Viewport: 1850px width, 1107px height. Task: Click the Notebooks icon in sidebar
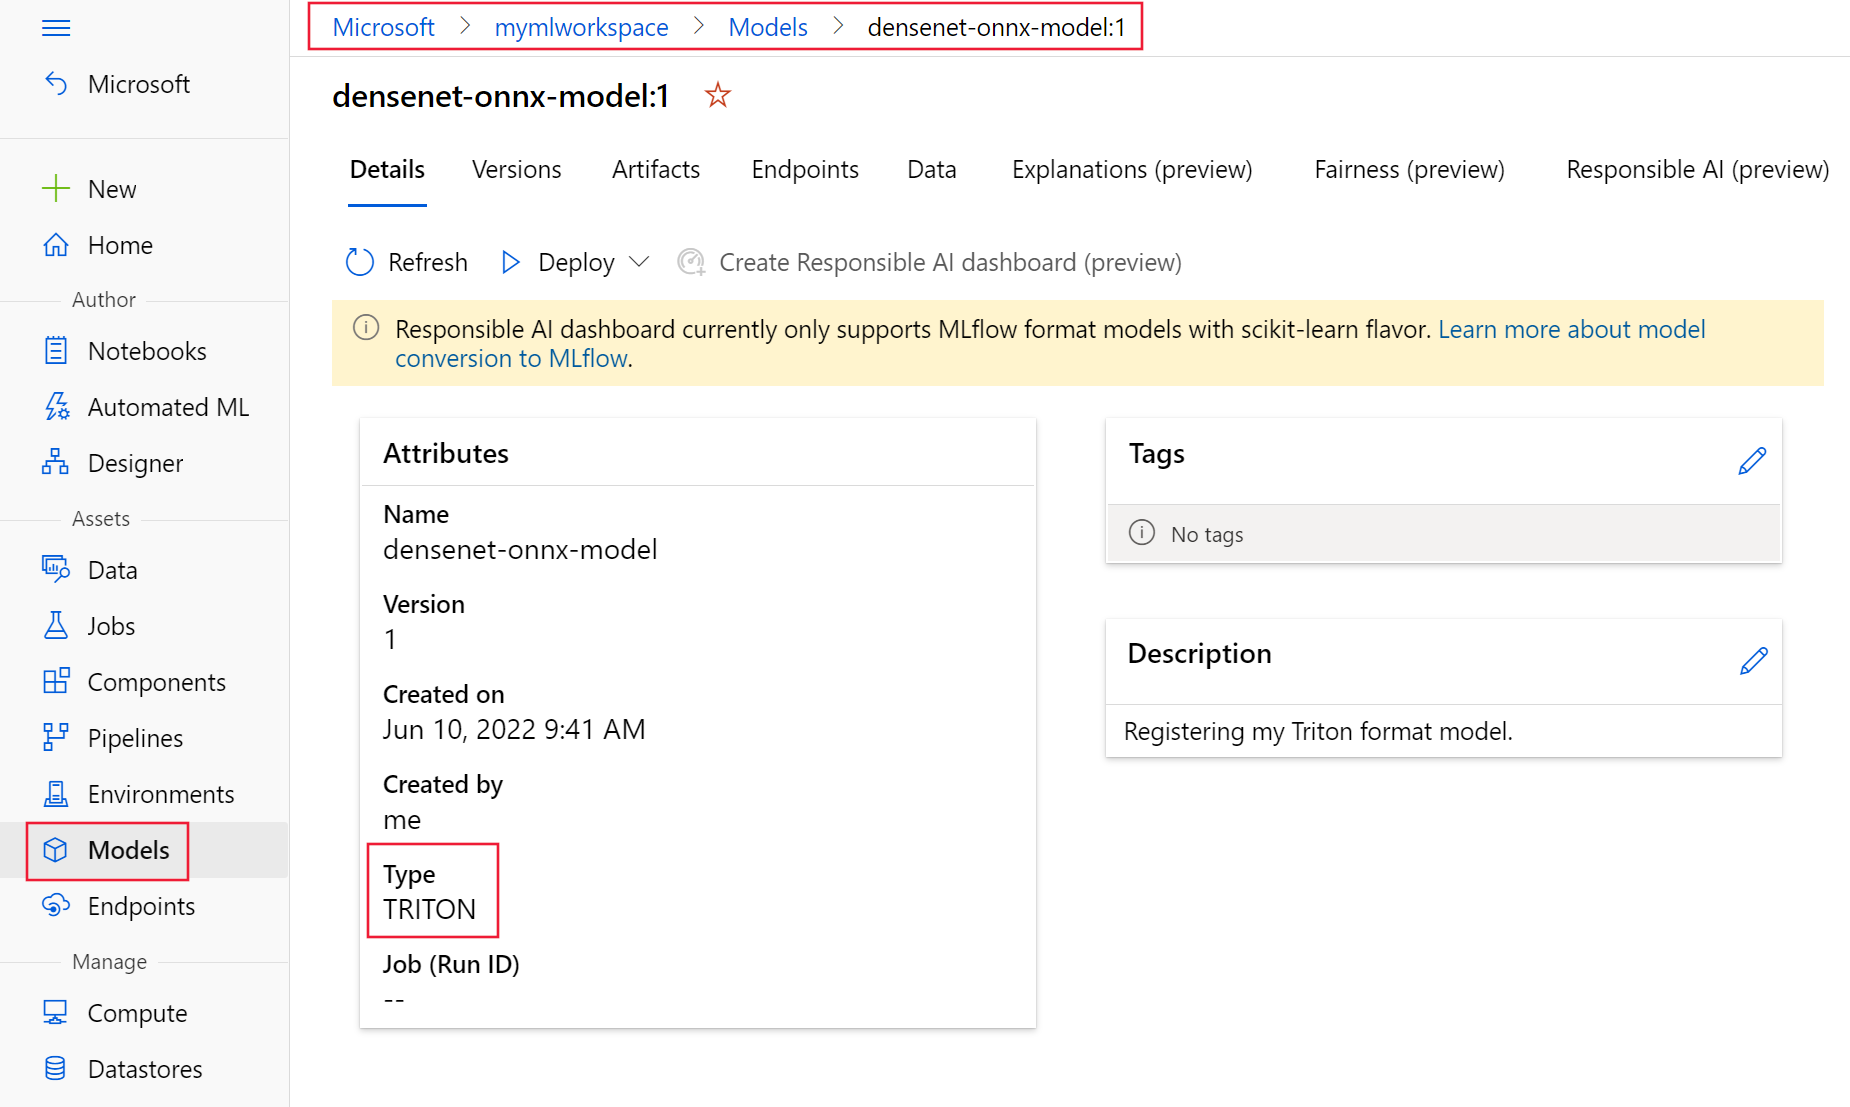56,351
